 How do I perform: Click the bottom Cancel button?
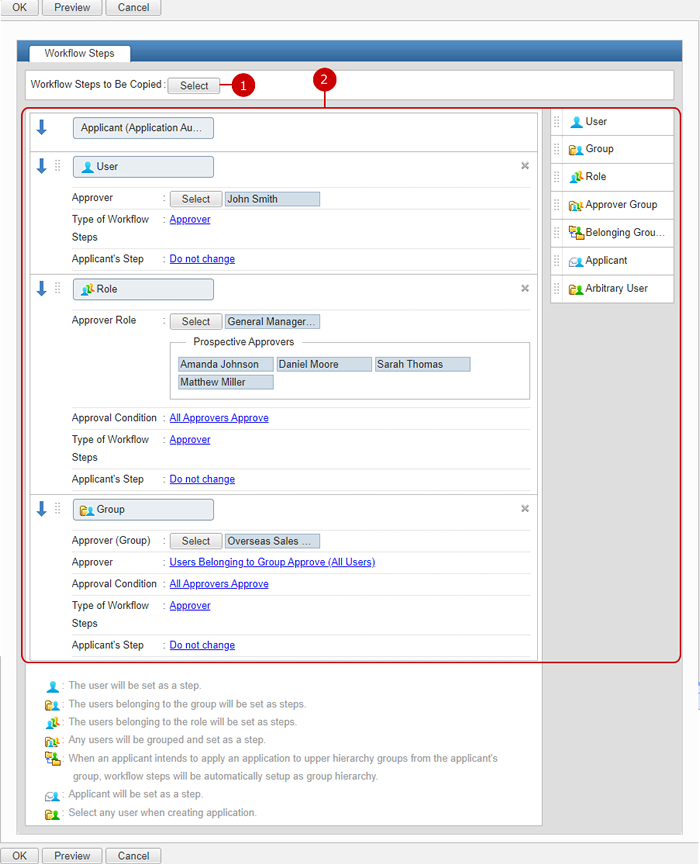[133, 856]
